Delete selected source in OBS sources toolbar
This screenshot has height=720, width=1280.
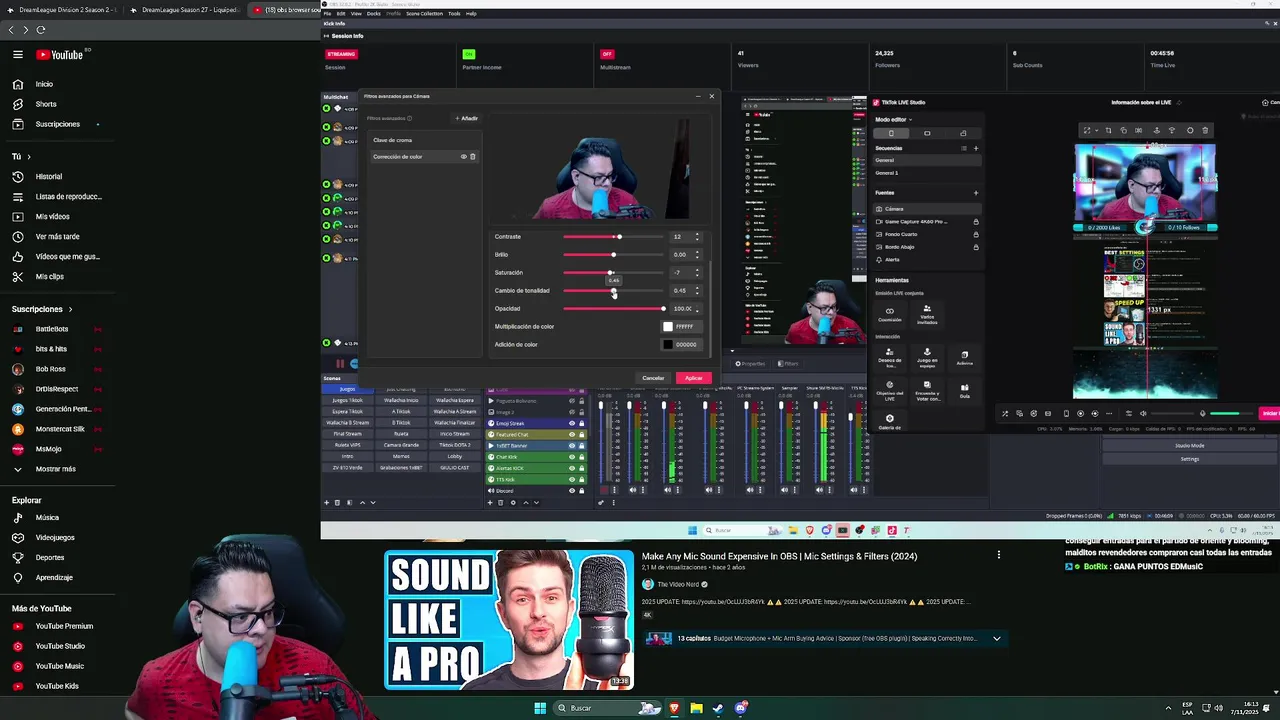501,502
